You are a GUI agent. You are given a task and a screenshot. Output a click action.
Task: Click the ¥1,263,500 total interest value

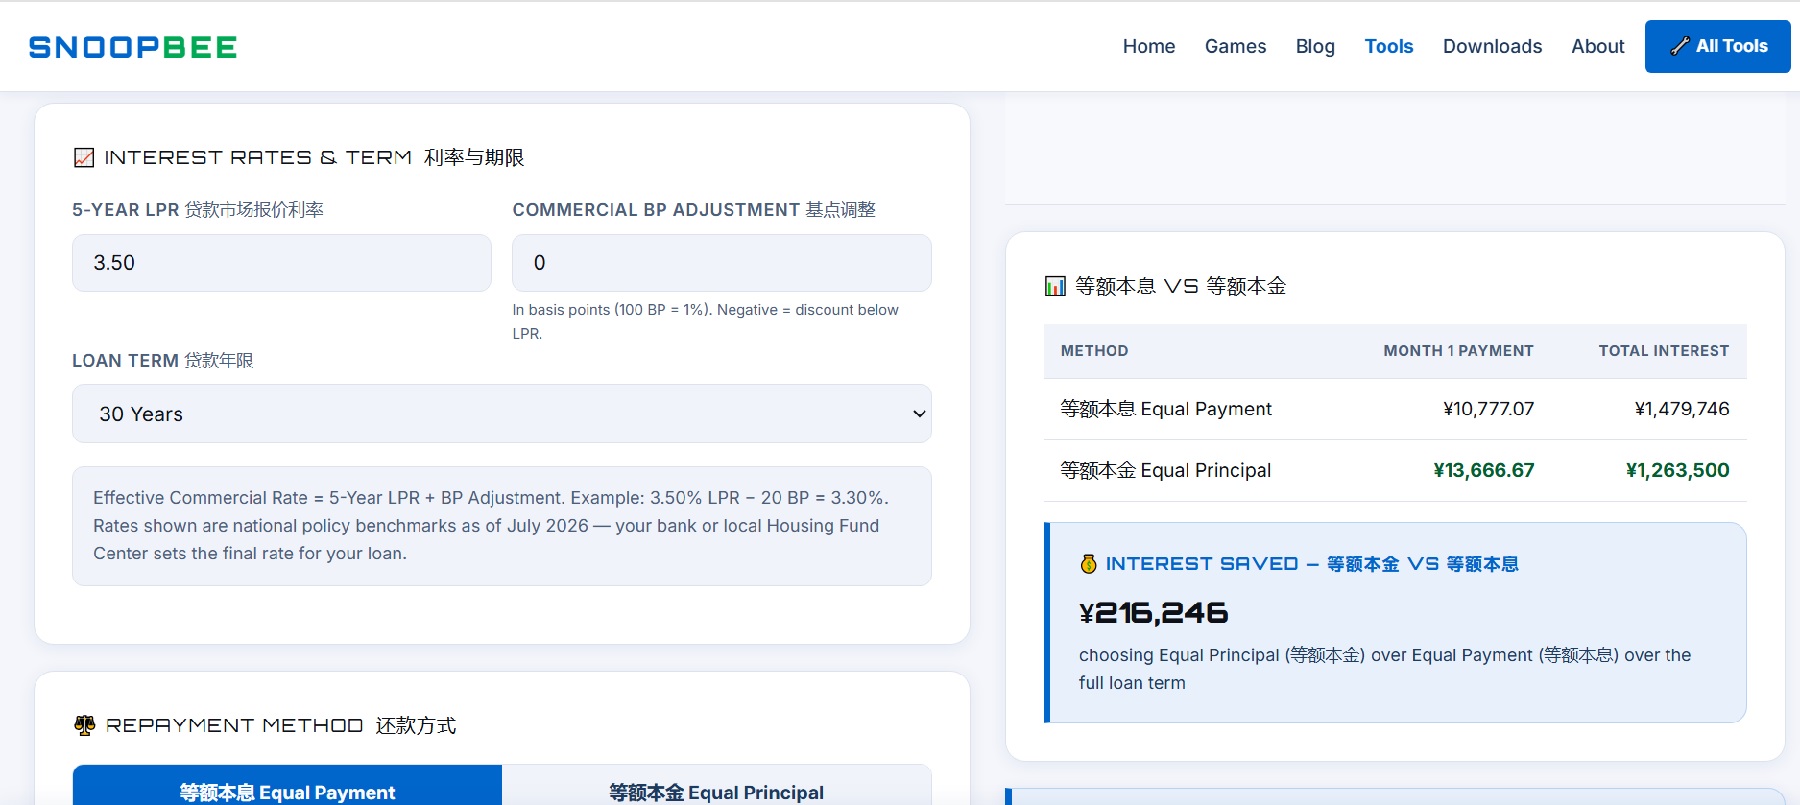[1677, 470]
